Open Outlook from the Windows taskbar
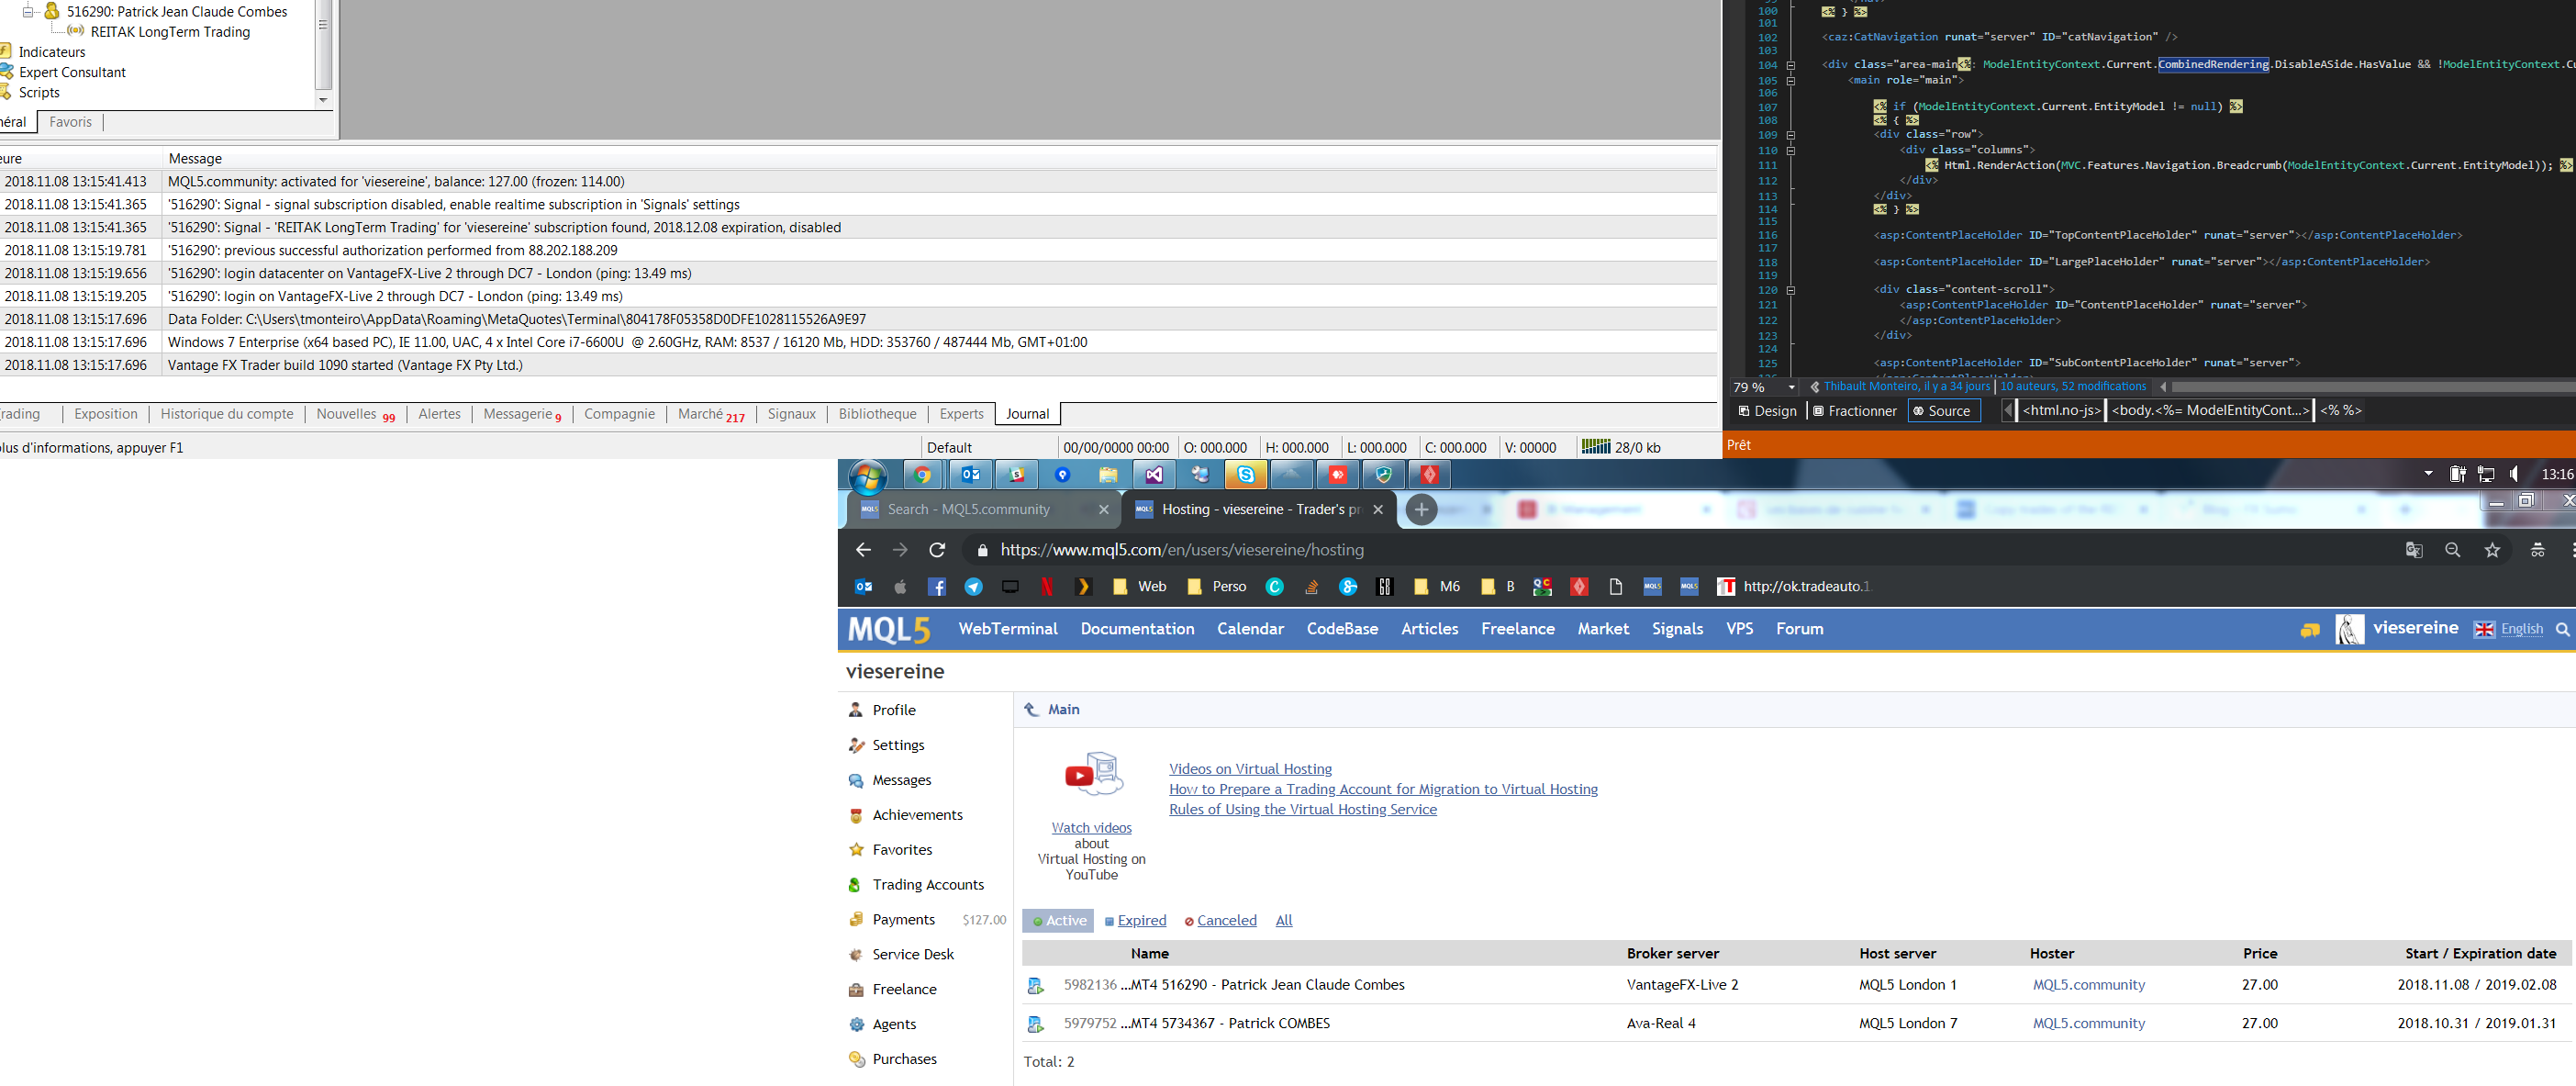Viewport: 2576px width, 1086px height. [970, 475]
